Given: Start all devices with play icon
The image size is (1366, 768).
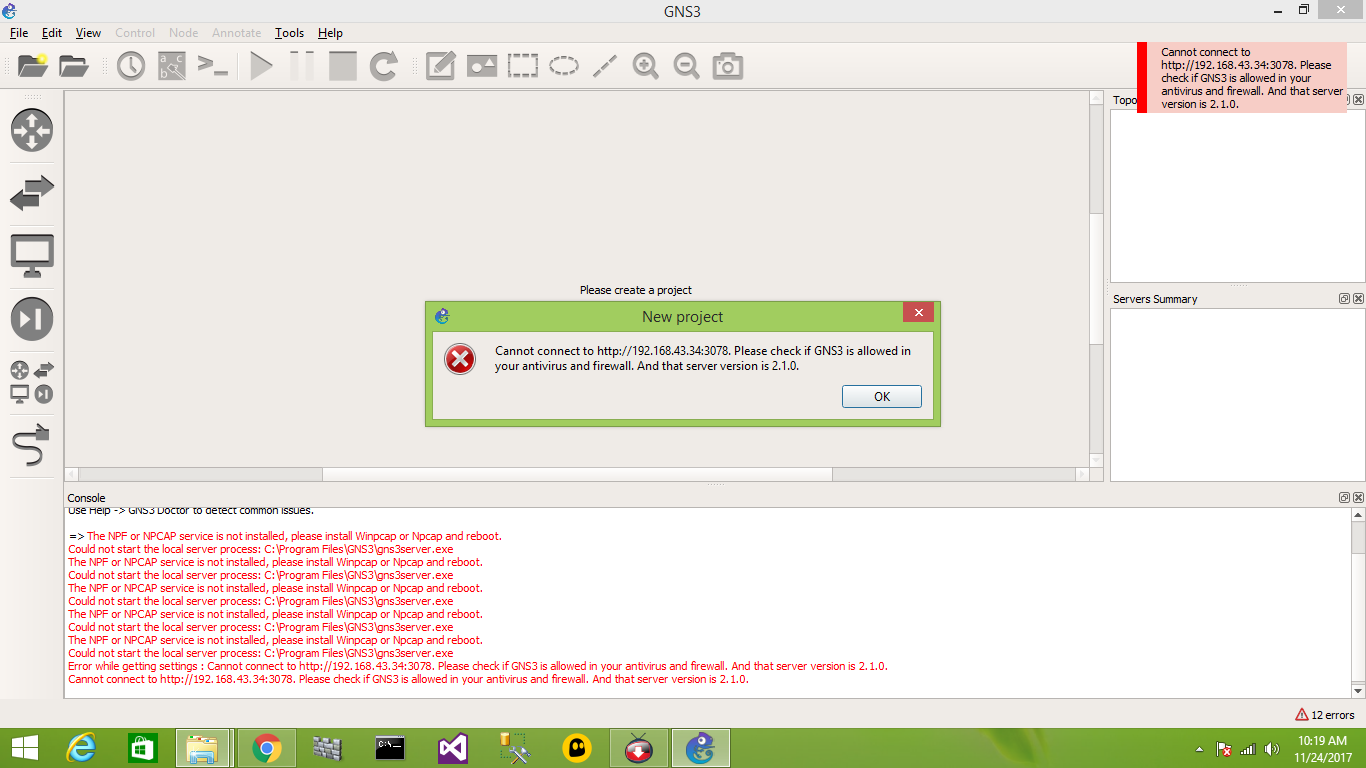Looking at the screenshot, I should (261, 66).
